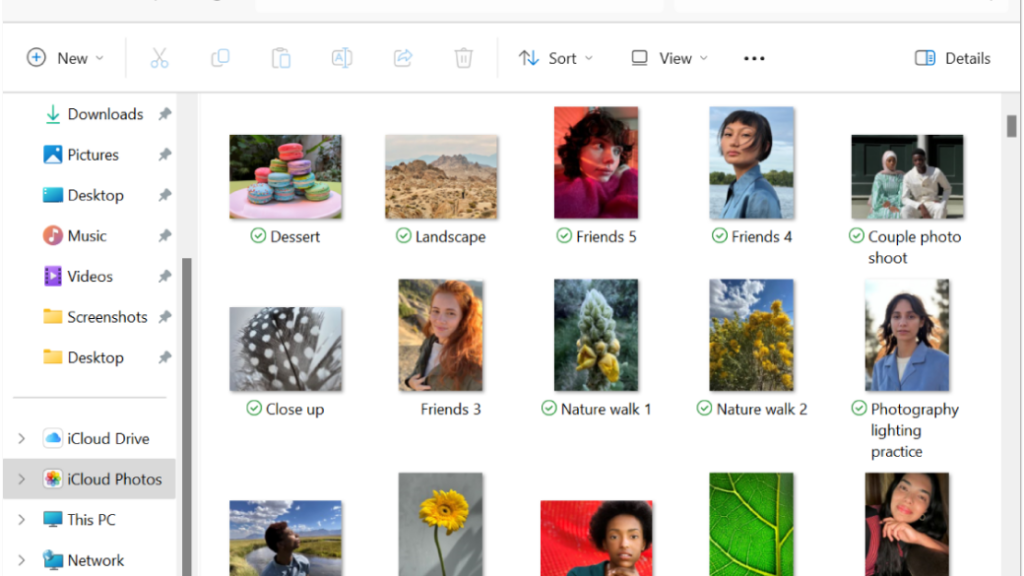Expand This PC in the sidebar
The image size is (1024, 576).
(21, 519)
